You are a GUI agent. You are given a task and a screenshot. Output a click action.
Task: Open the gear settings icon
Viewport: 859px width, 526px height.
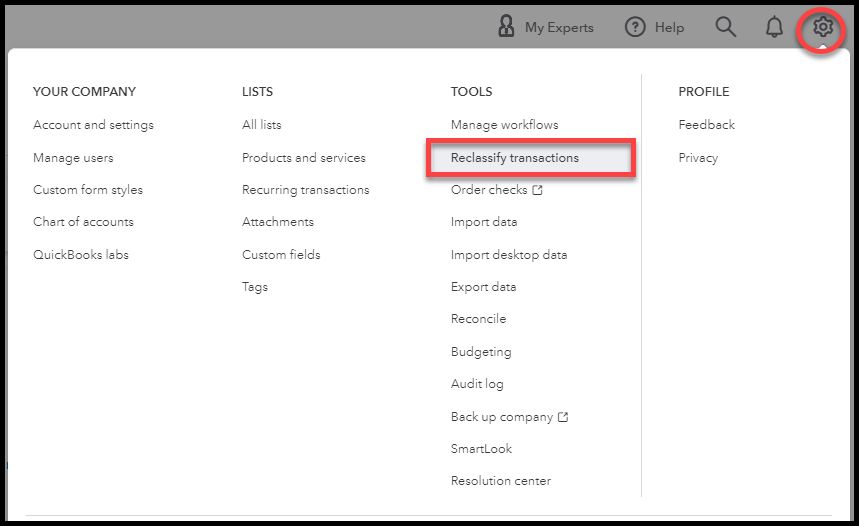(x=822, y=27)
